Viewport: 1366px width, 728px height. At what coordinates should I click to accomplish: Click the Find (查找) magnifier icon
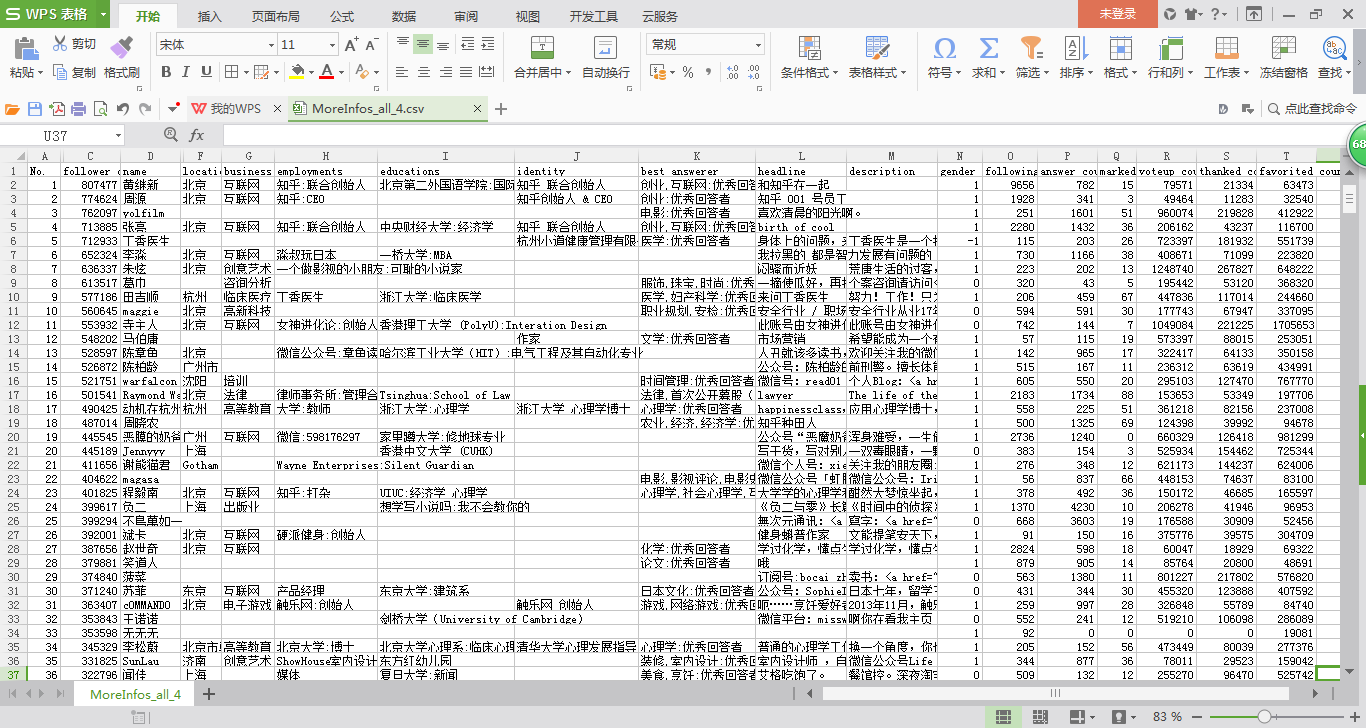1334,47
